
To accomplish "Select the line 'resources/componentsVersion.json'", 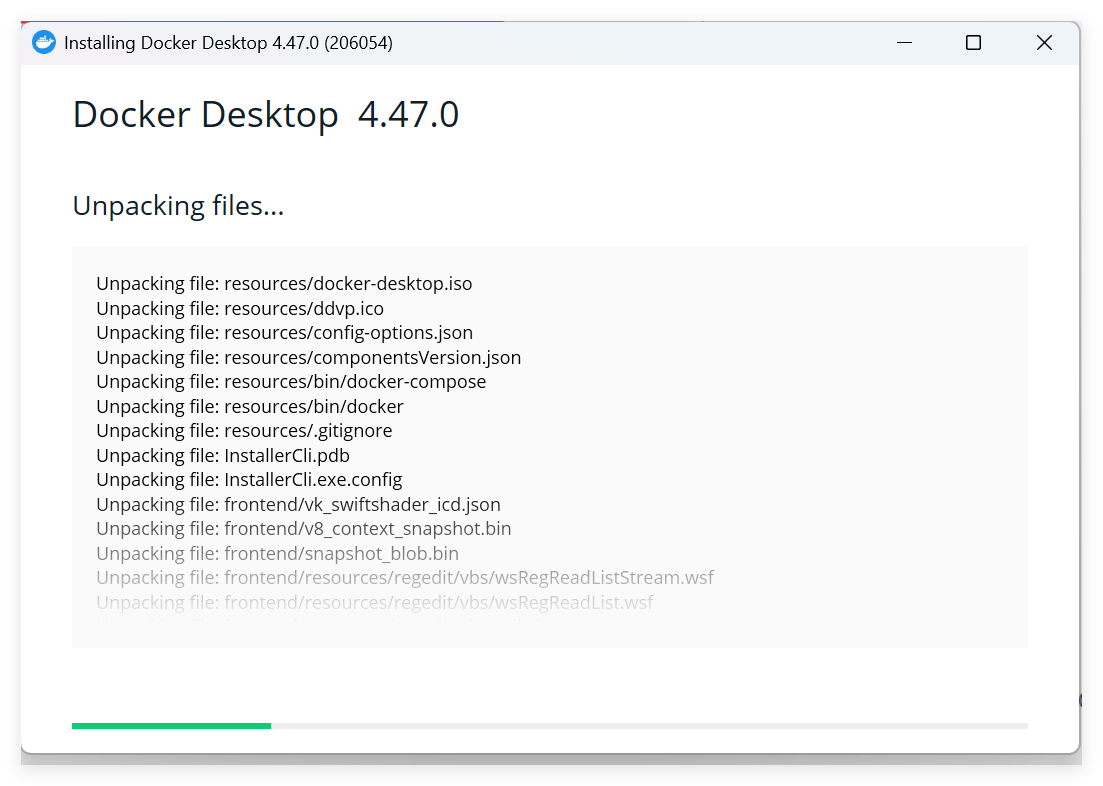I will click(x=309, y=357).
